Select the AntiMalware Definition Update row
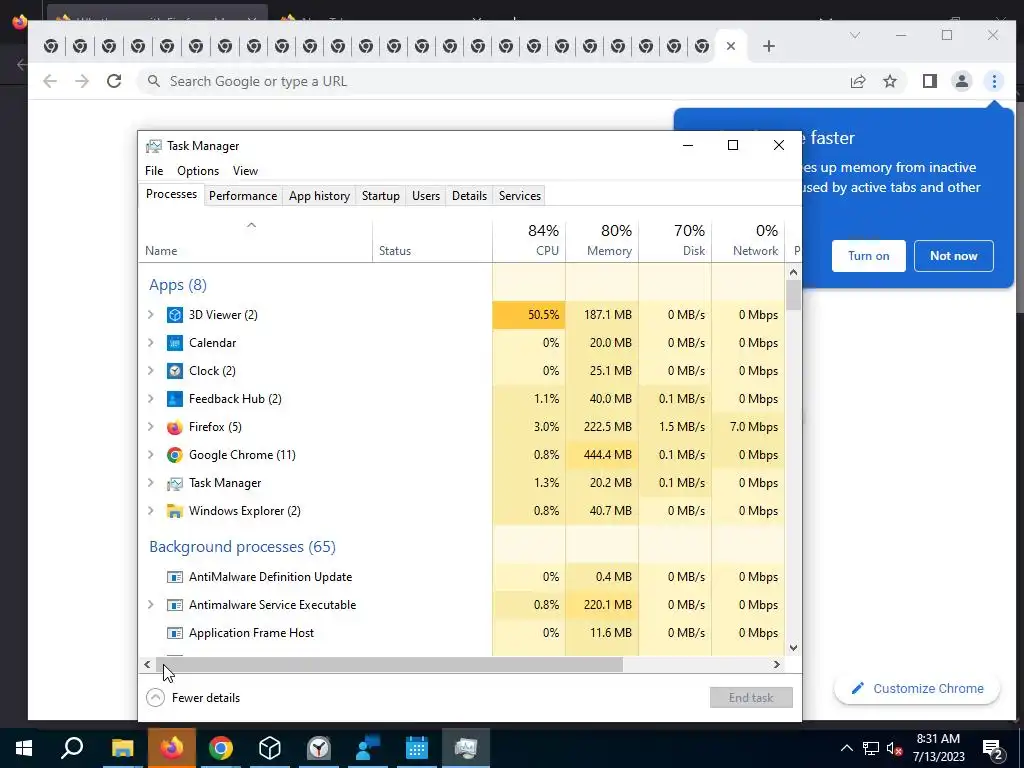This screenshot has width=1024, height=768. (x=461, y=577)
